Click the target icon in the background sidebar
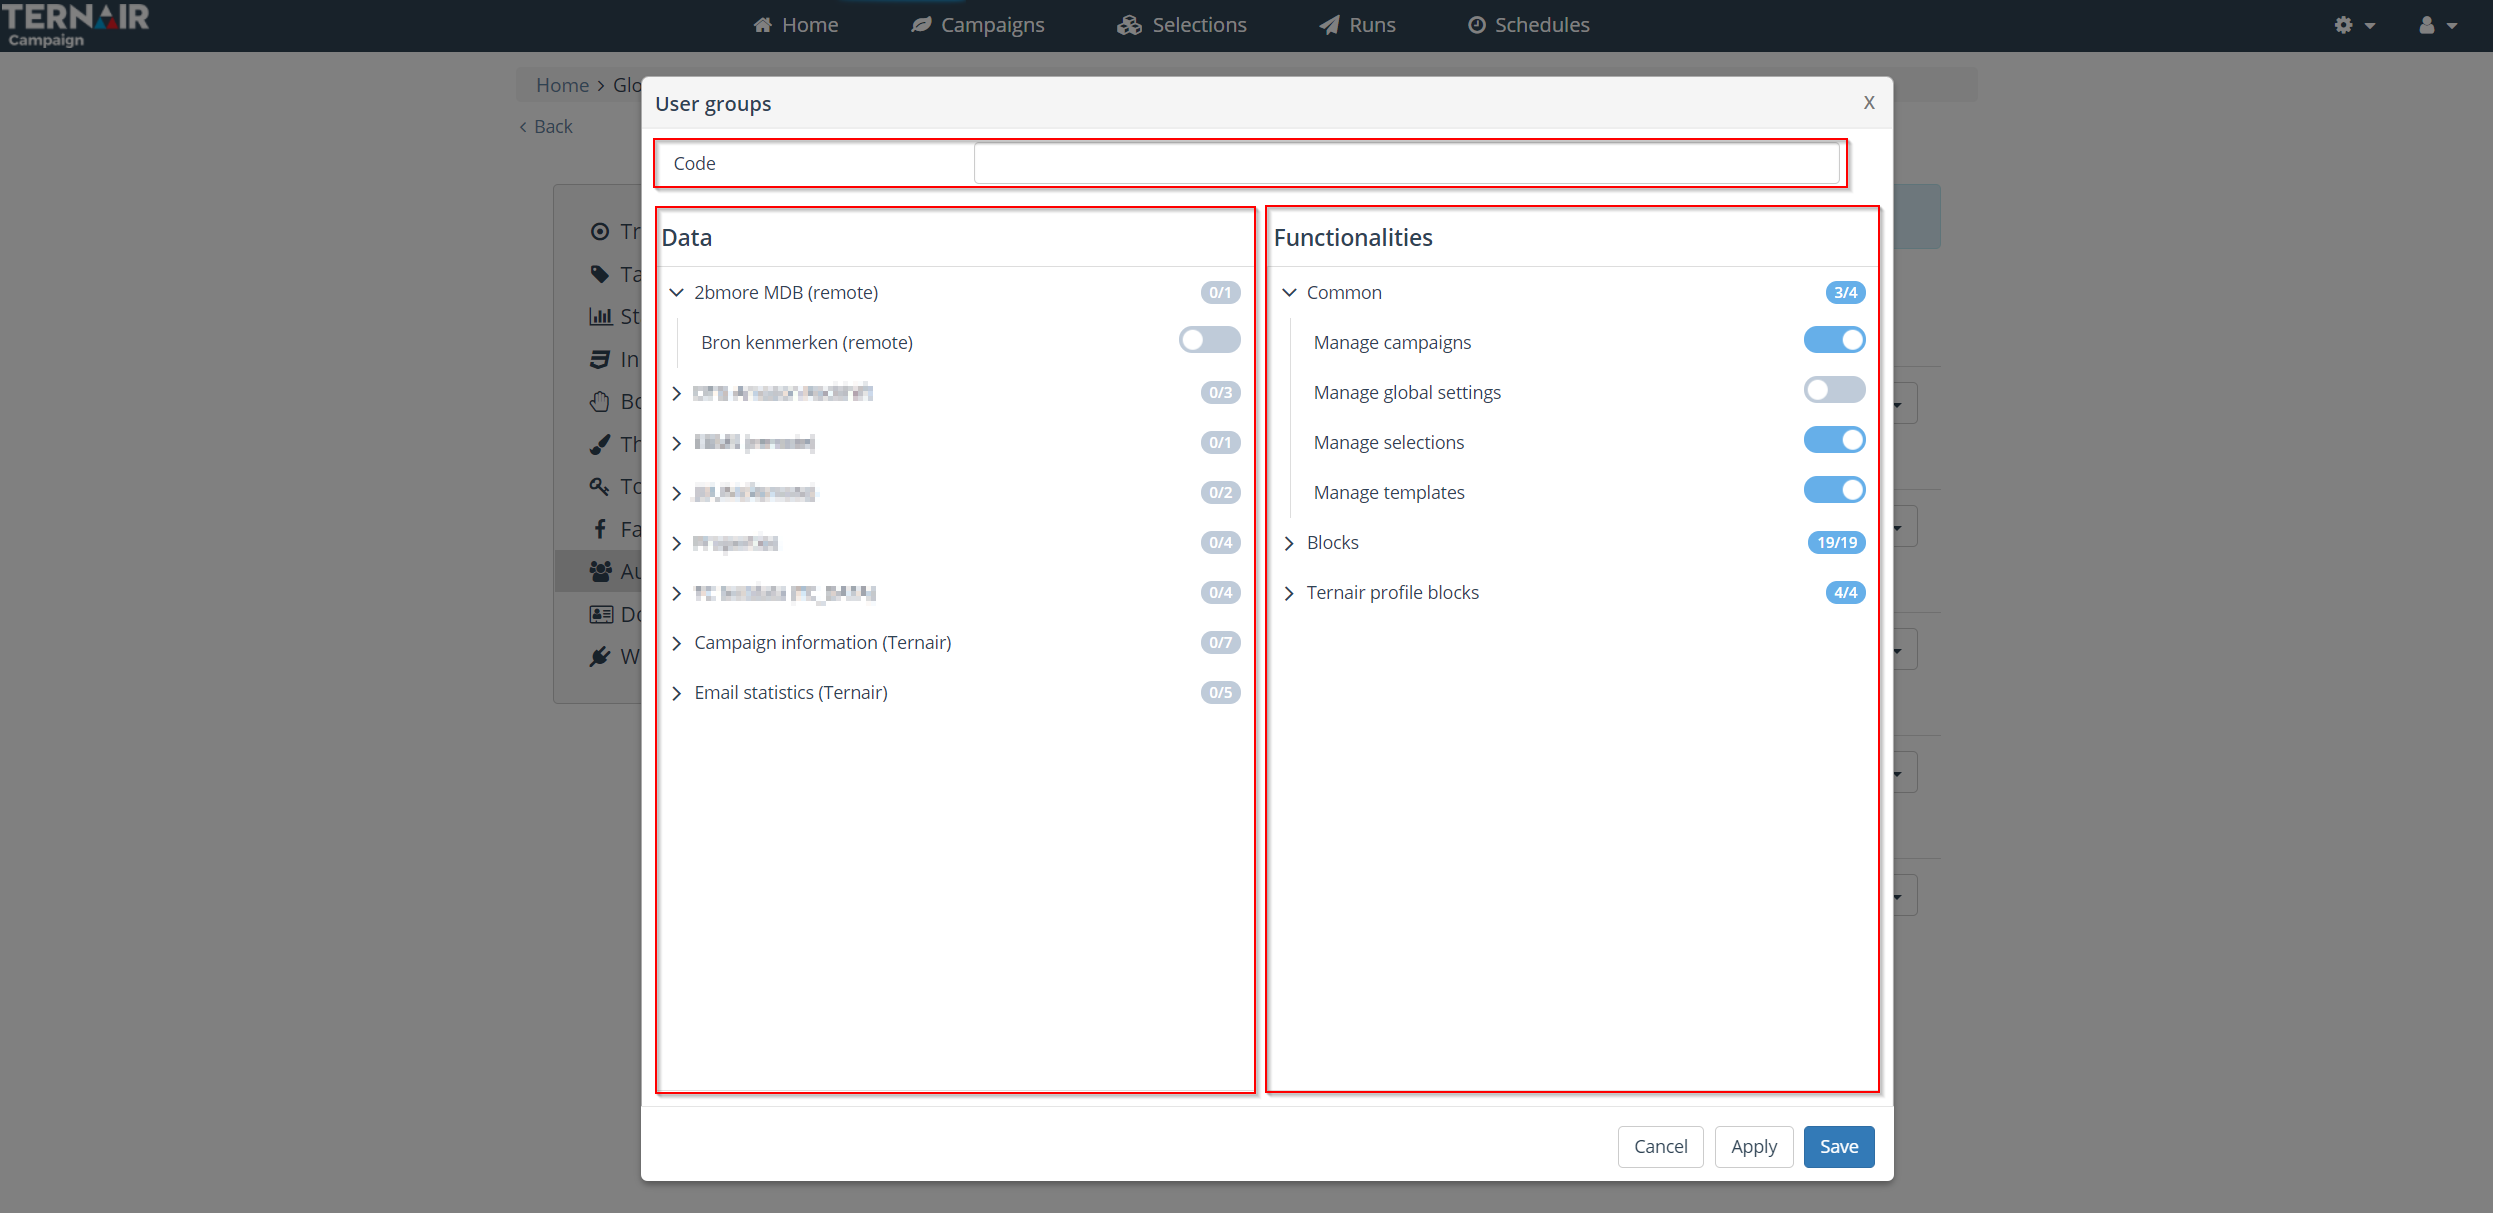 click(600, 232)
